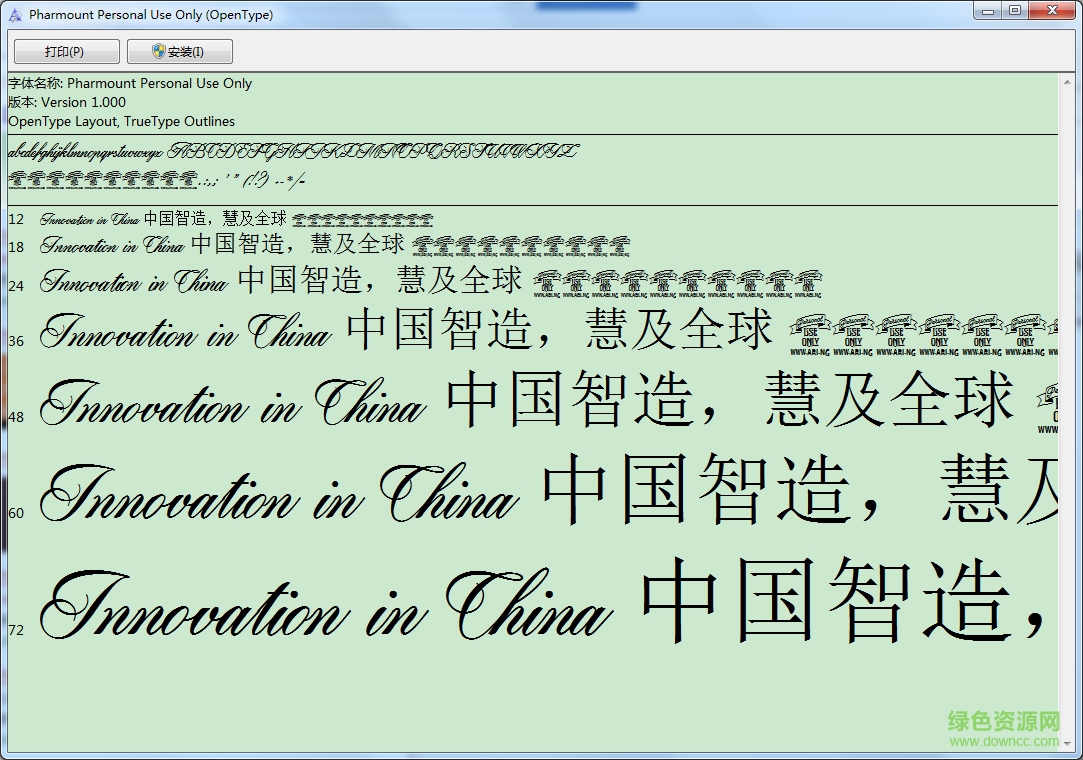Click the font viewer title bar icon
1083x760 pixels.
coord(15,15)
